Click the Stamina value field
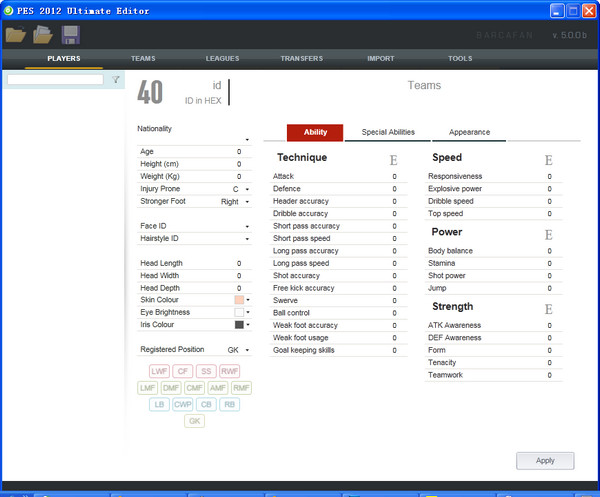The width and height of the screenshot is (600, 497). (x=549, y=263)
